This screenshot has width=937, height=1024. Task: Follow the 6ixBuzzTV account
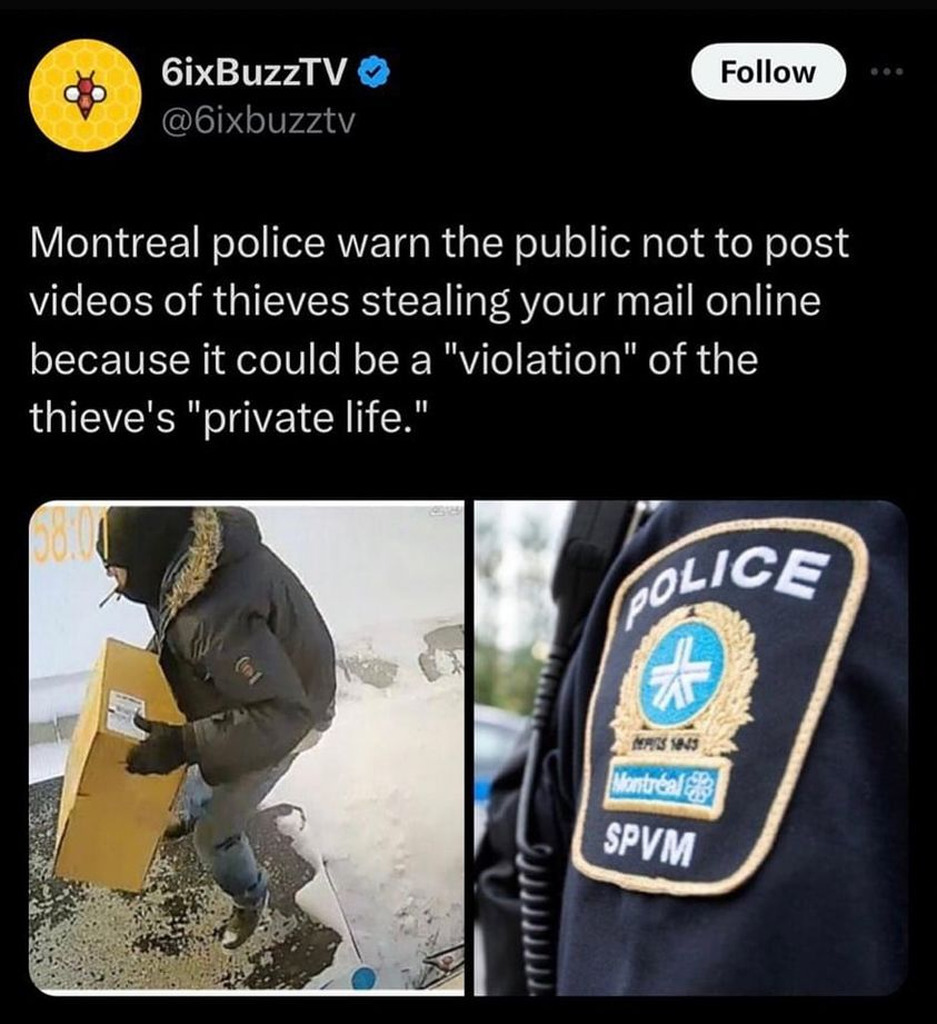(x=768, y=72)
